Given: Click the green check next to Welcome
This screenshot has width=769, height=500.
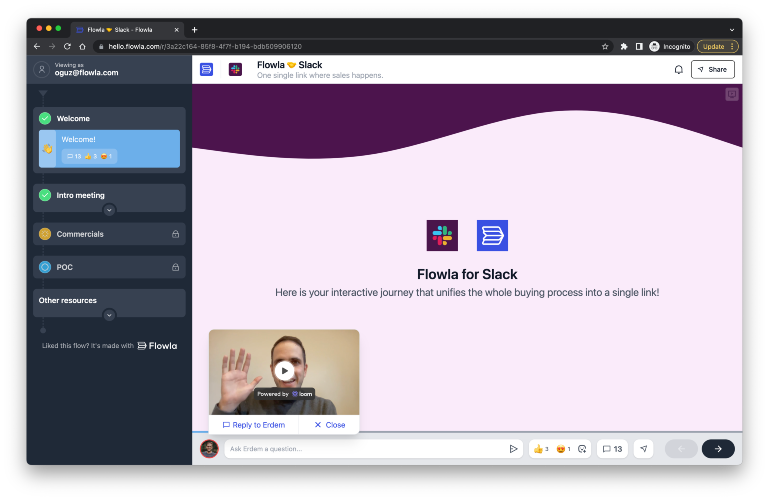Looking at the screenshot, I should pos(45,119).
